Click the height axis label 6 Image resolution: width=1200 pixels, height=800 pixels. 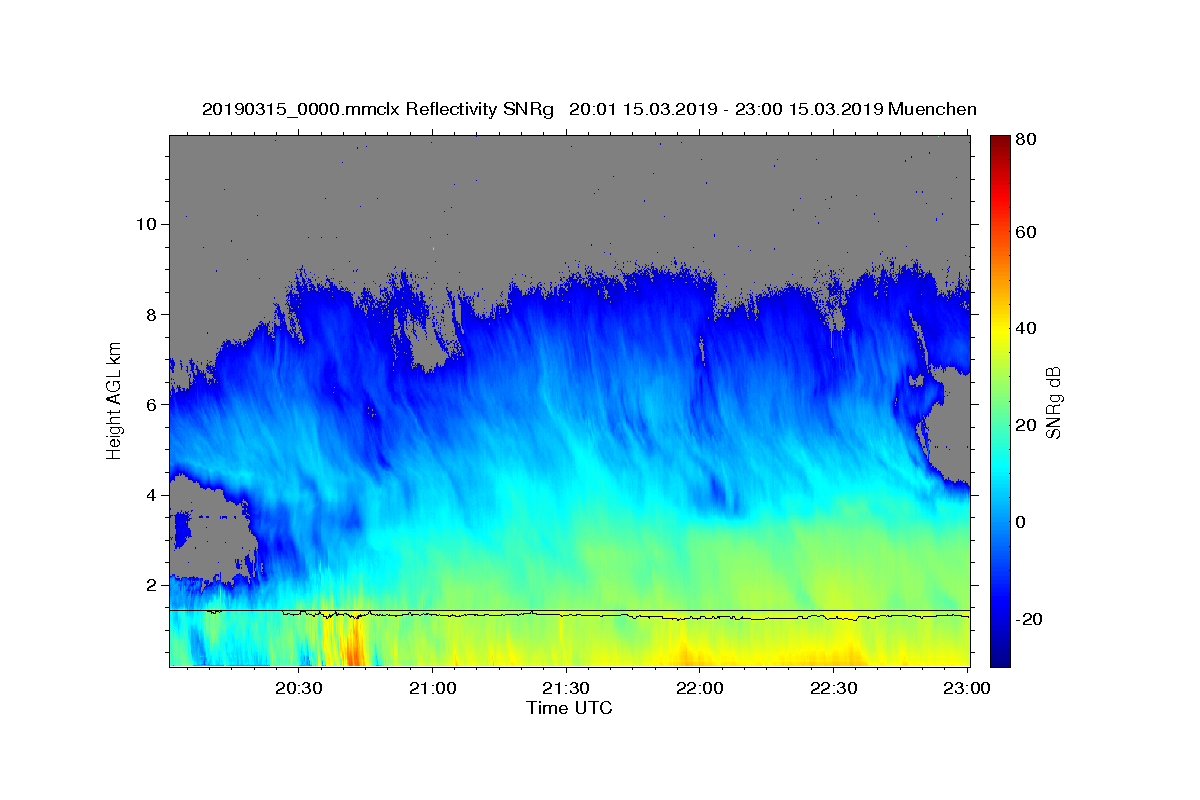pyautogui.click(x=151, y=405)
